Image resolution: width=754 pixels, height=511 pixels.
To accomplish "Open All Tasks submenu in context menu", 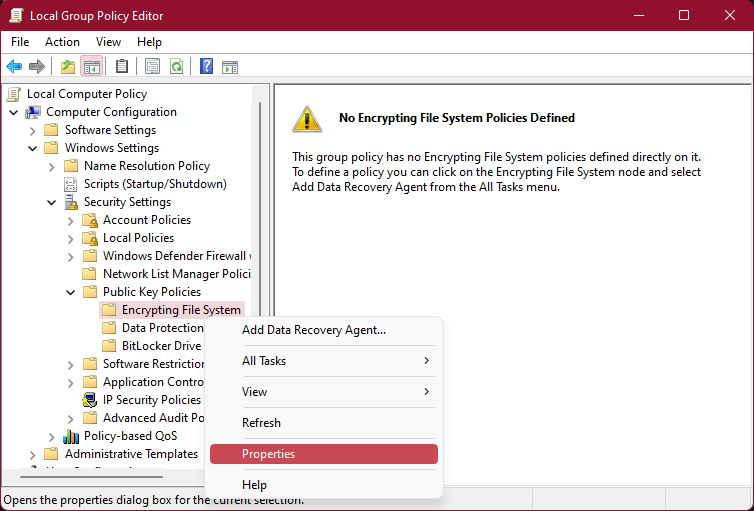I will [324, 361].
